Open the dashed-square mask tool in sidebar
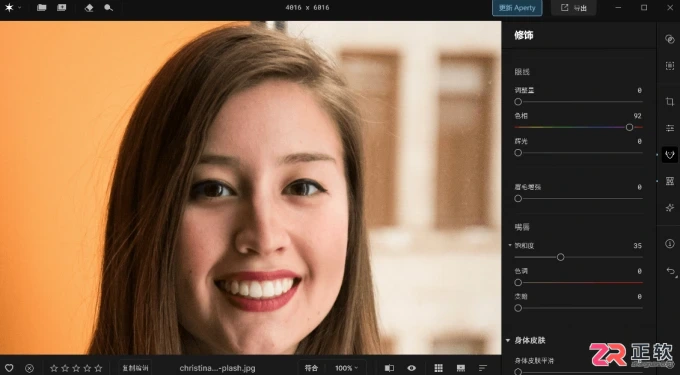The width and height of the screenshot is (680, 375). (670, 65)
